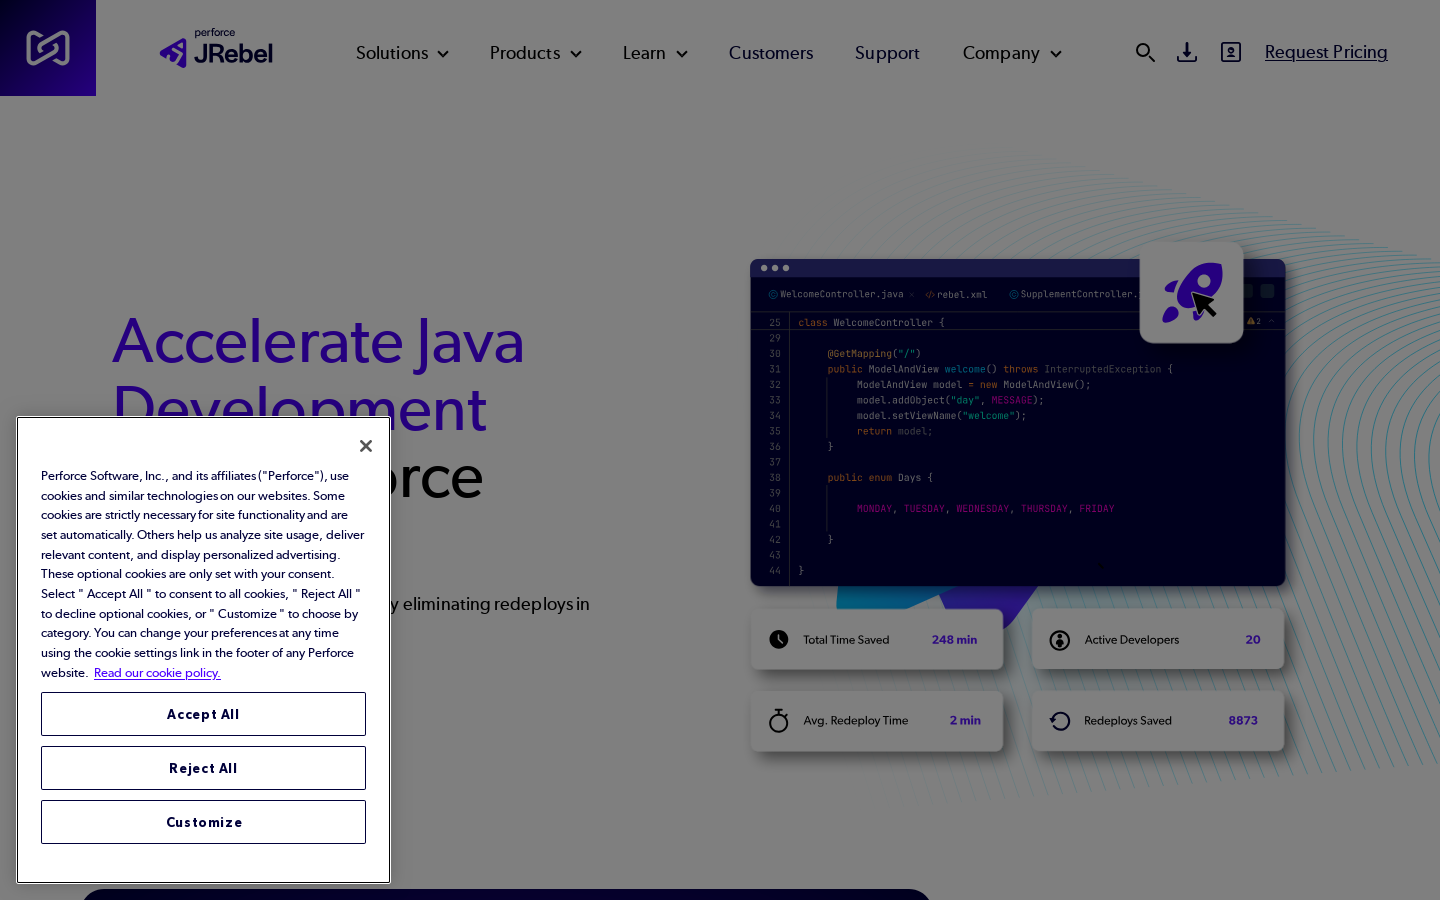Expand the Solutions menu chevron
This screenshot has height=900, width=1440.
443,54
